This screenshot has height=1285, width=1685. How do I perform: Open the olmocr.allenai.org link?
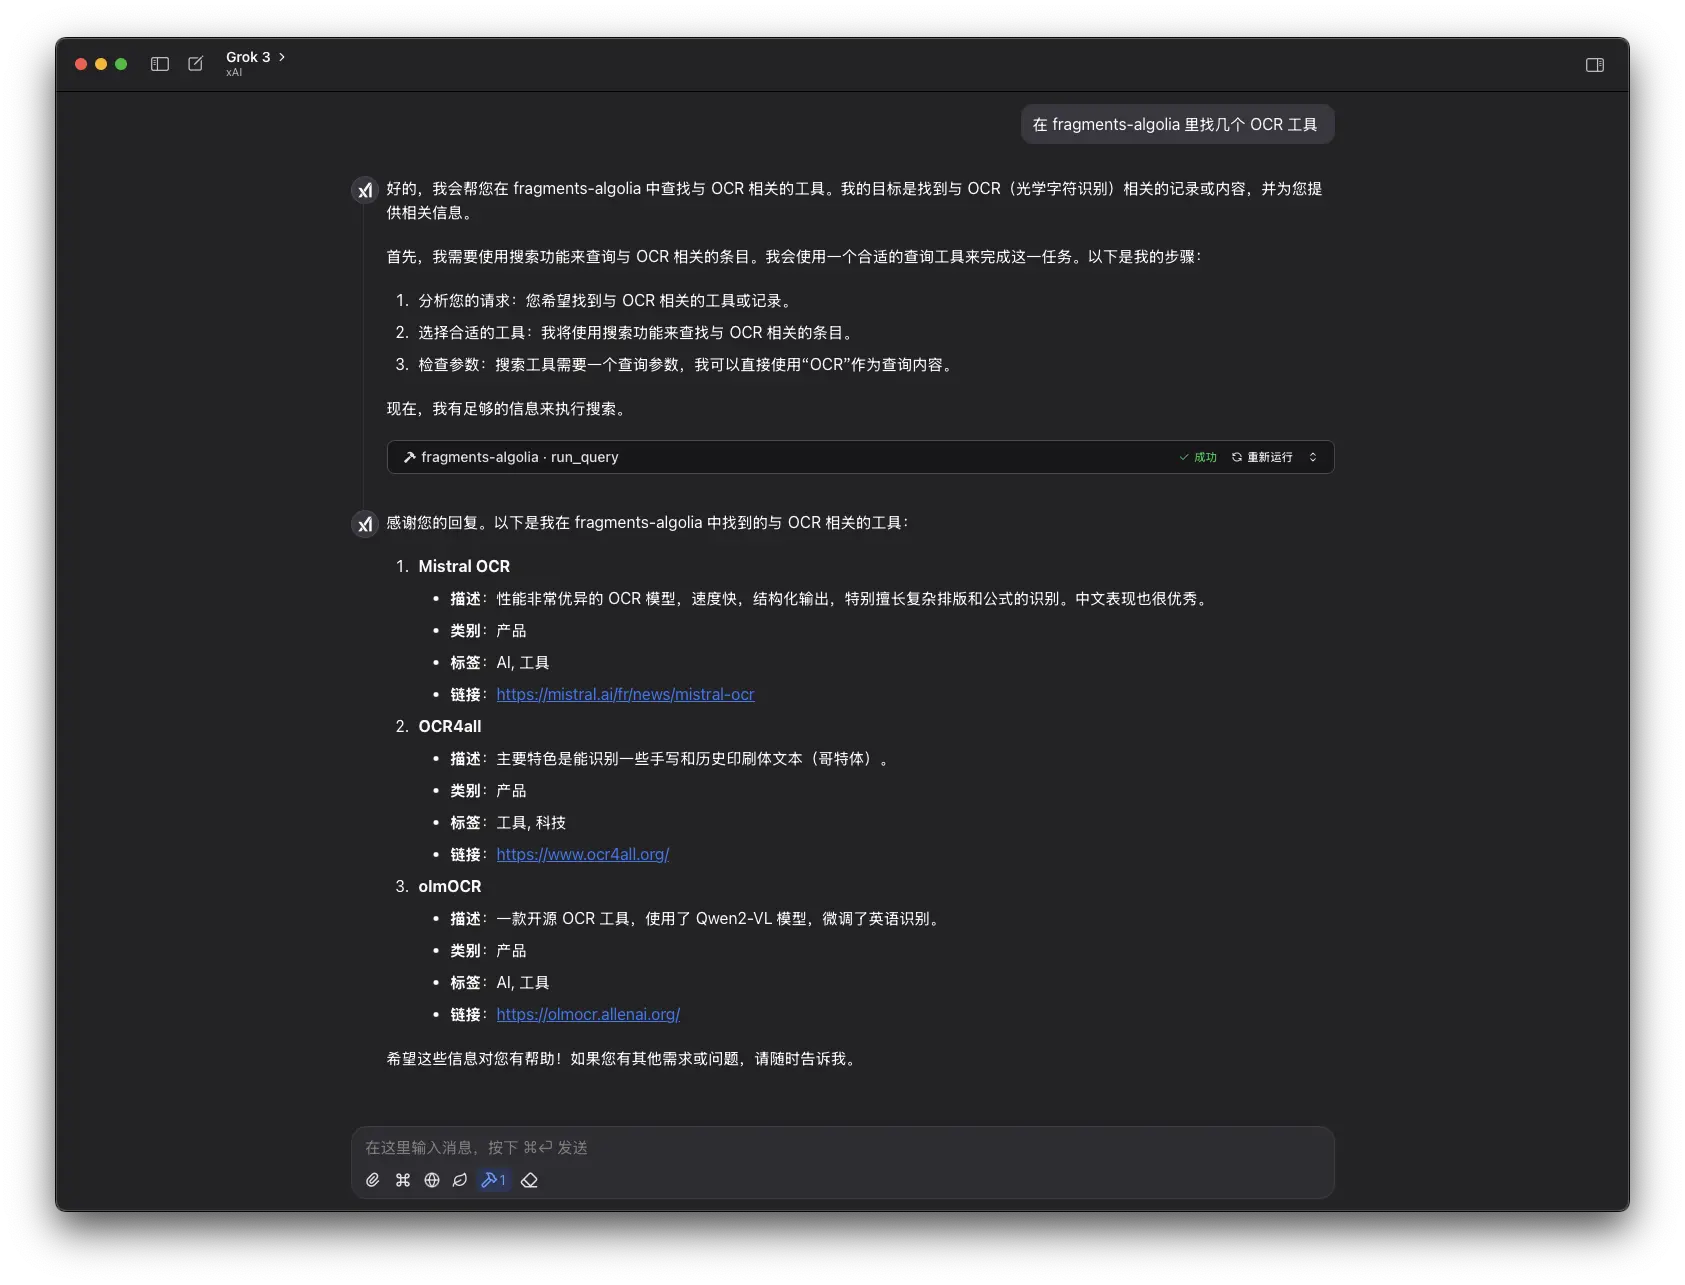tap(588, 1014)
